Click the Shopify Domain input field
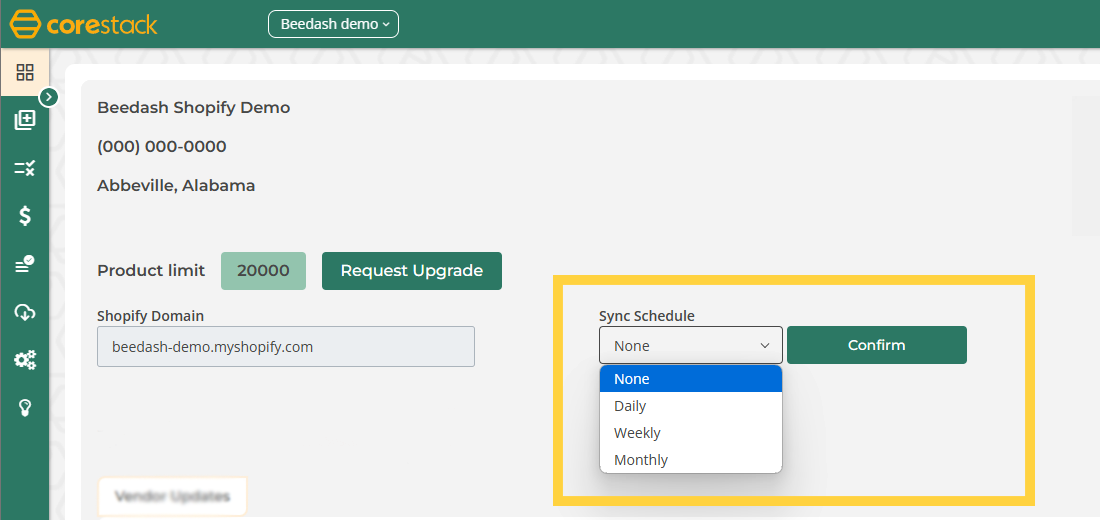 click(286, 347)
